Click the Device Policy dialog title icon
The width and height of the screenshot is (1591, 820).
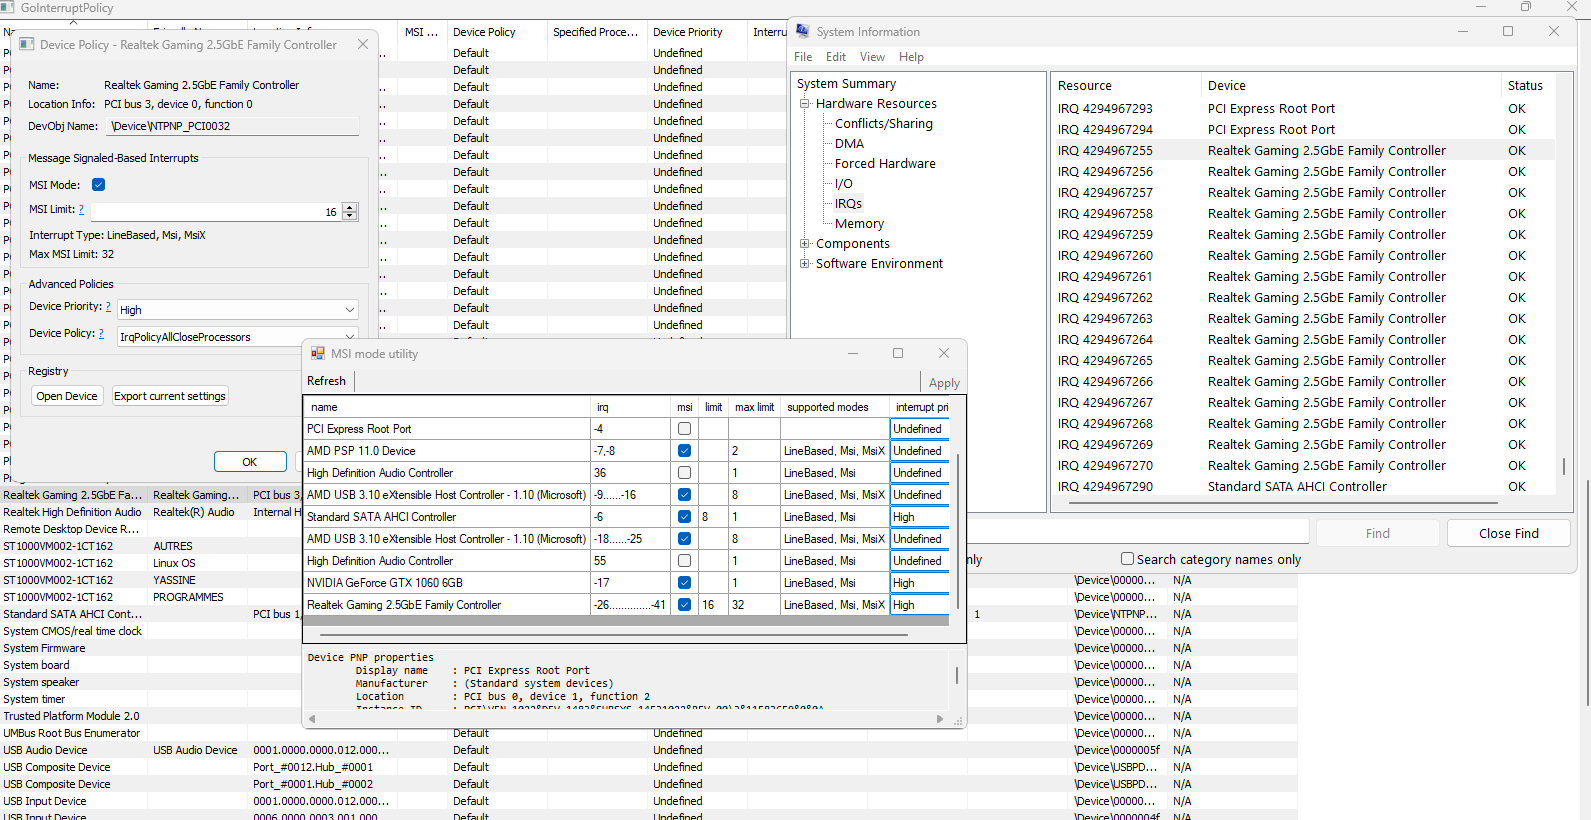point(27,44)
